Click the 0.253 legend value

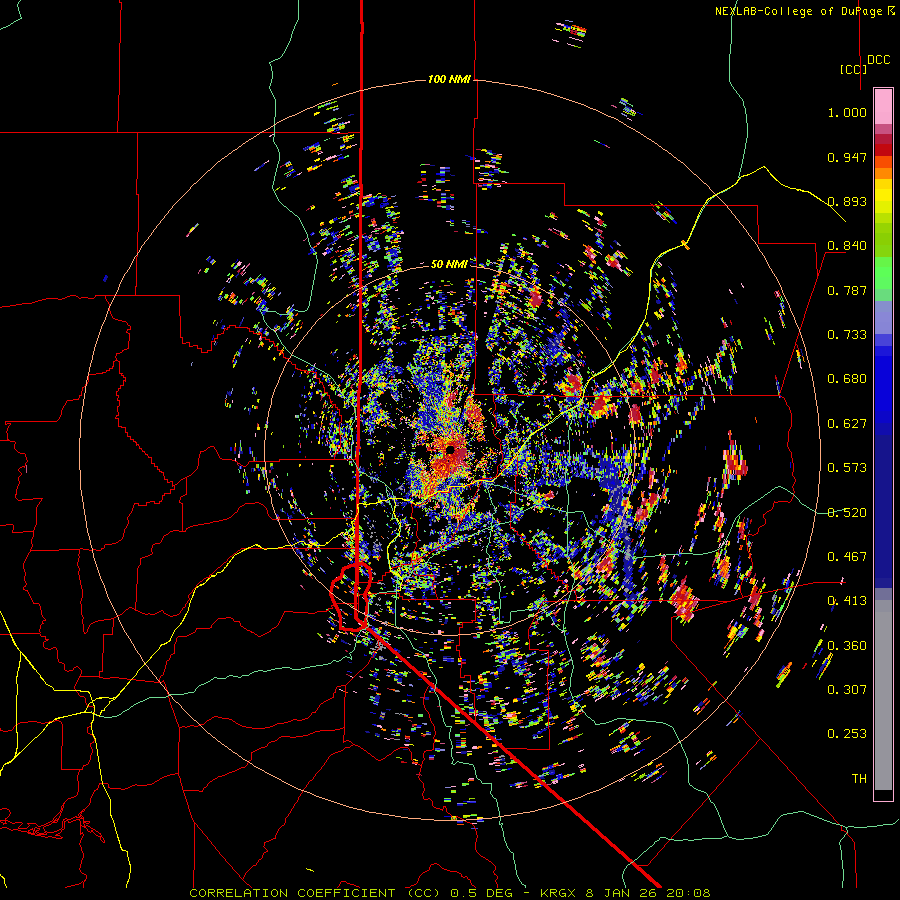847,734
